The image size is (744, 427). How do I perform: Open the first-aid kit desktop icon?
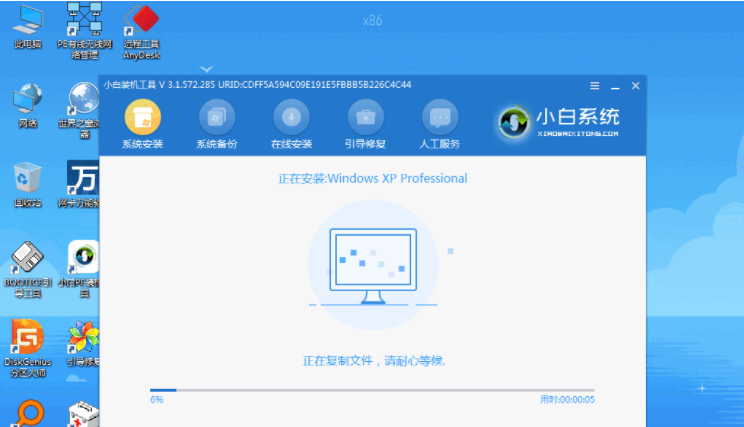pos(84,415)
